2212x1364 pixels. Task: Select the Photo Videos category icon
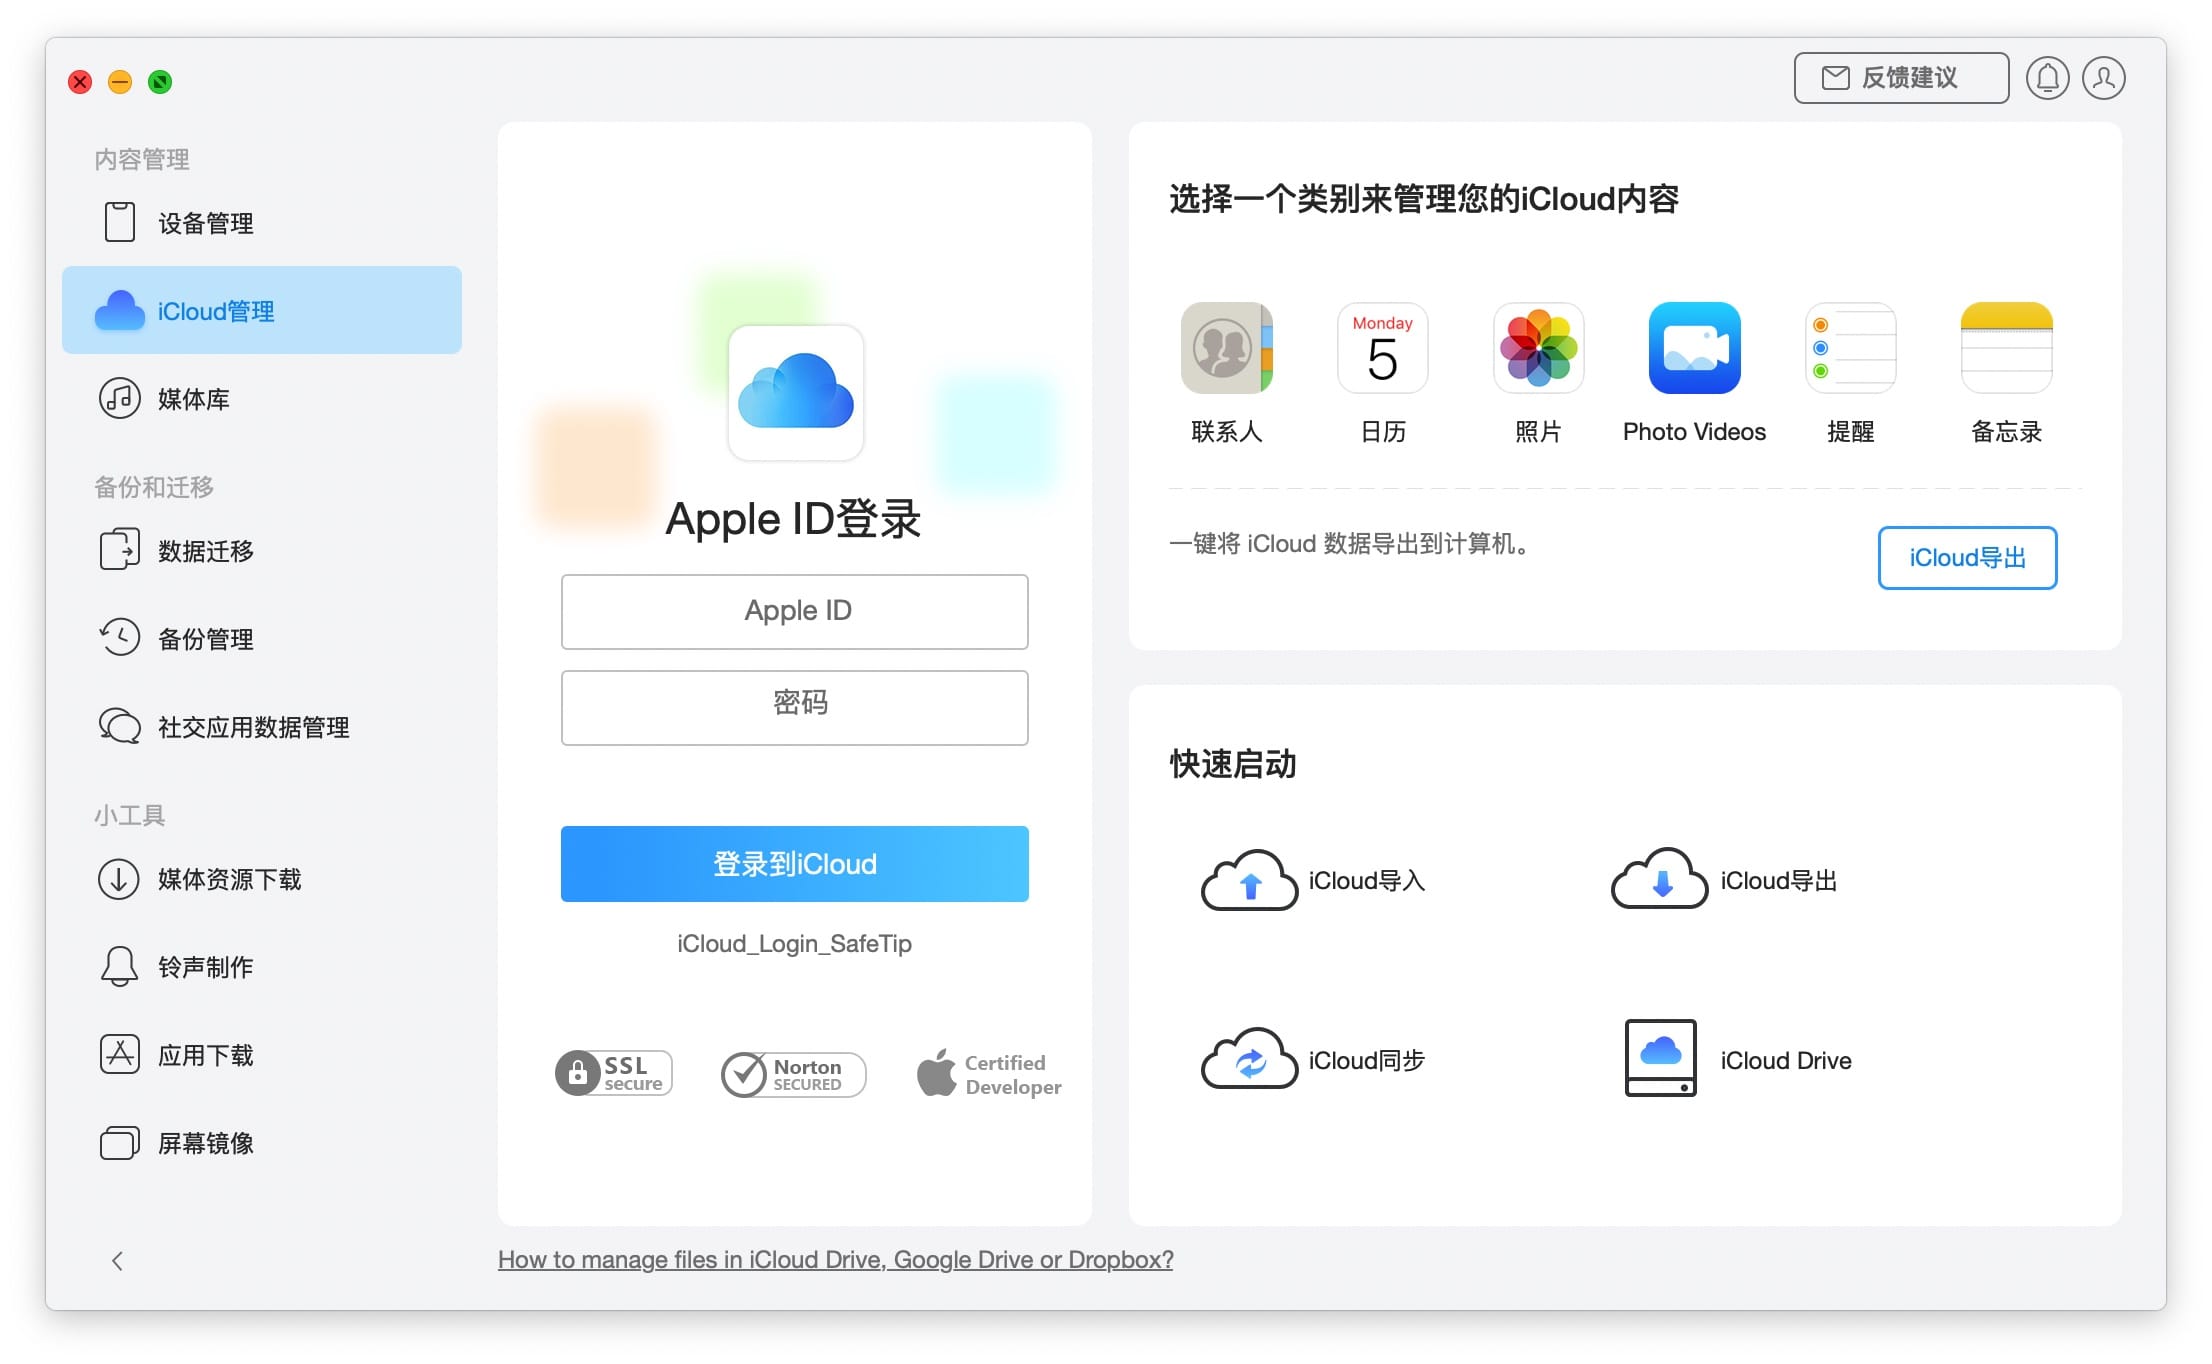click(1695, 349)
